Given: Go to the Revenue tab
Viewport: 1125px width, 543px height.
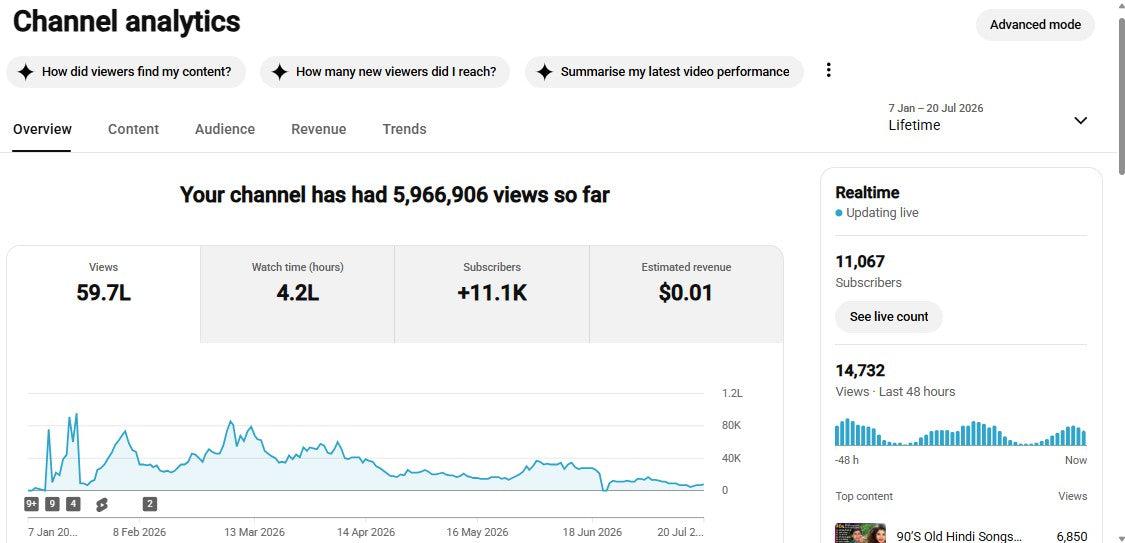Looking at the screenshot, I should tap(319, 129).
